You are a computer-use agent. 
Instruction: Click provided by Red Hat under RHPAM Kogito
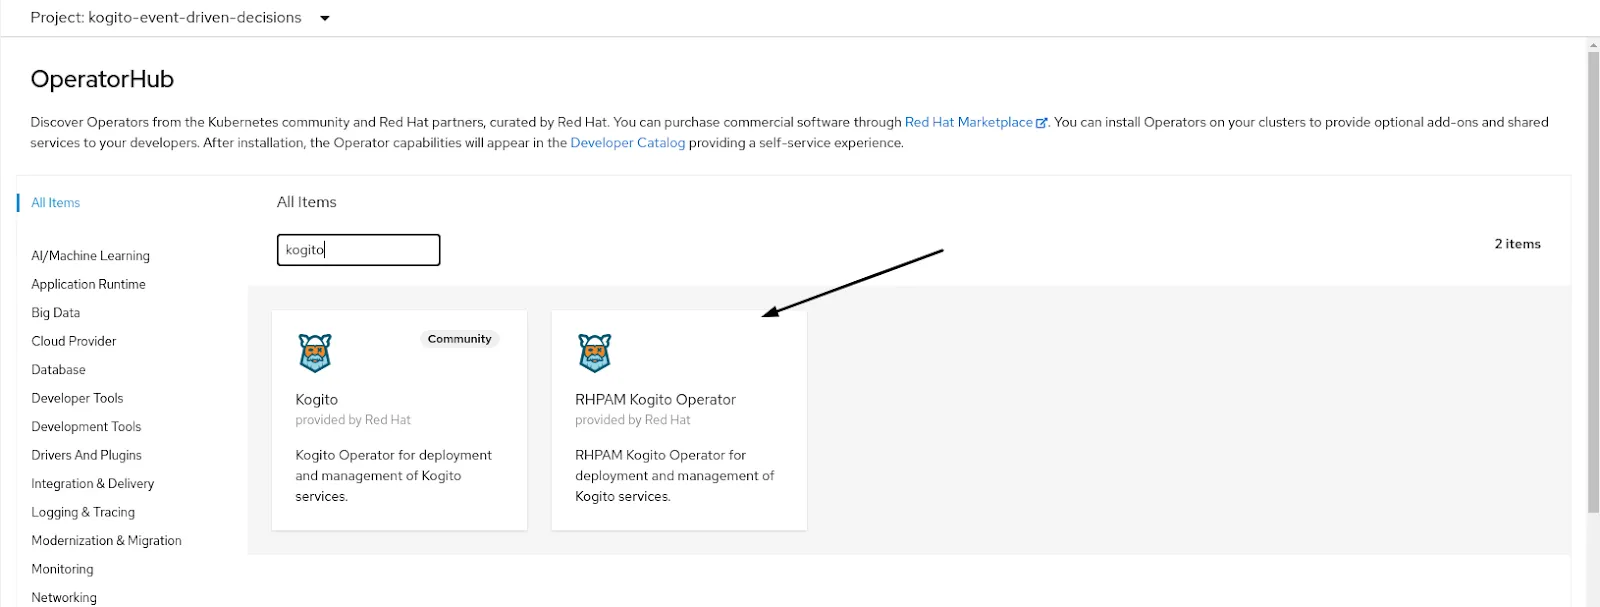pos(632,420)
